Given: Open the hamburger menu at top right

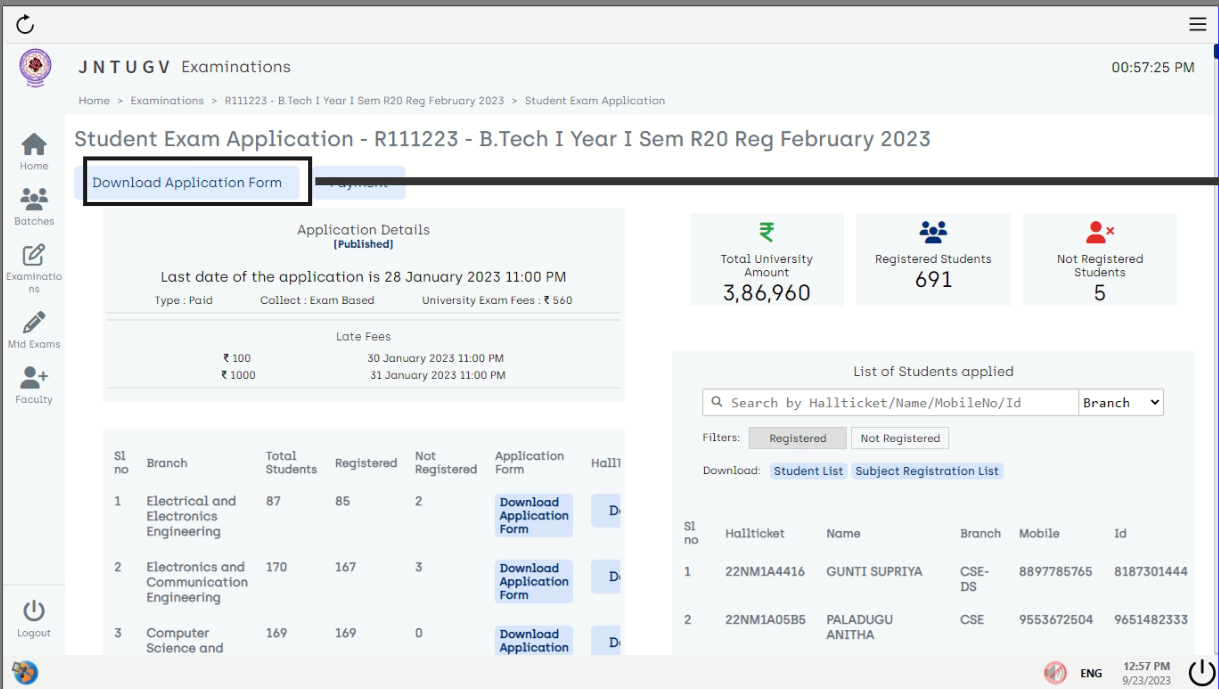Looking at the screenshot, I should 1197,24.
